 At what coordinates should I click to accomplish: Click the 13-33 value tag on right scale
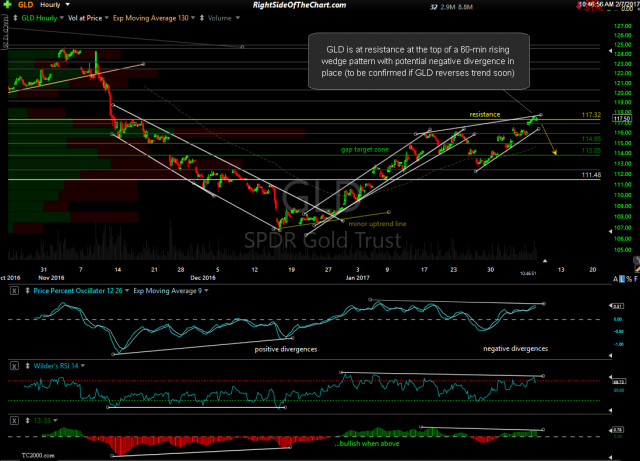(x=618, y=430)
